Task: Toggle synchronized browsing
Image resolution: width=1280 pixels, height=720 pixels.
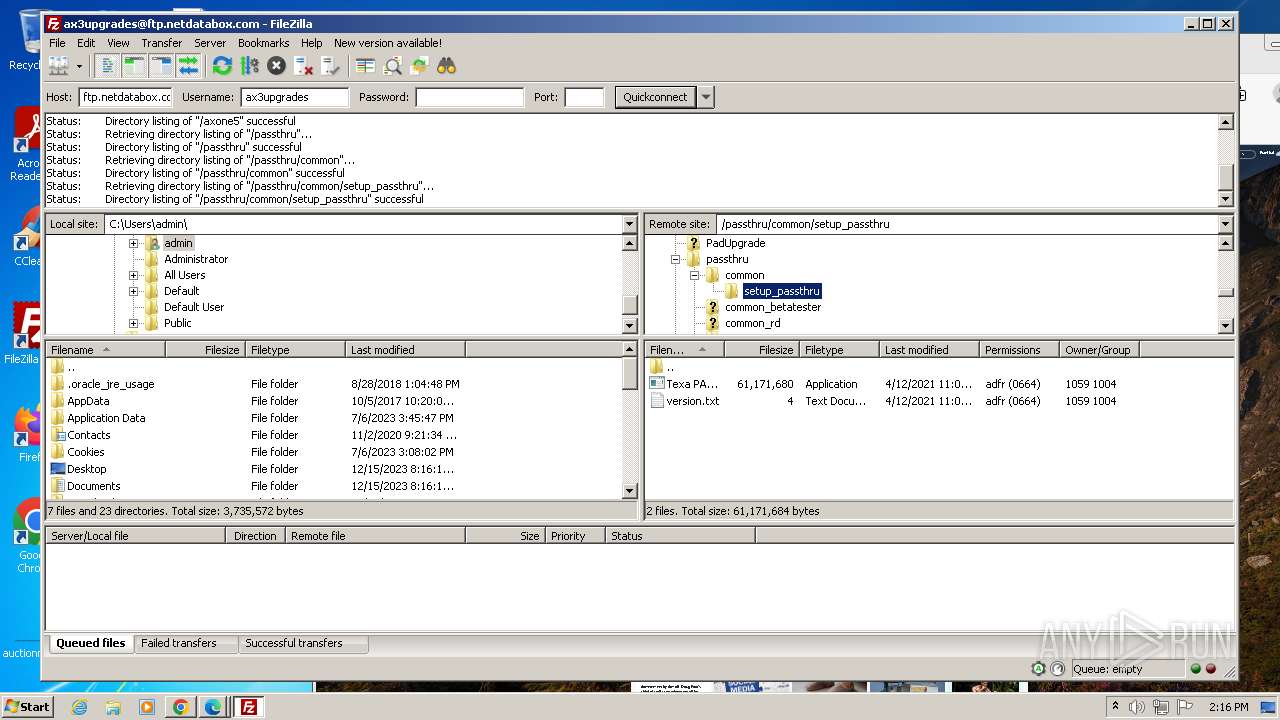Action: 419,66
